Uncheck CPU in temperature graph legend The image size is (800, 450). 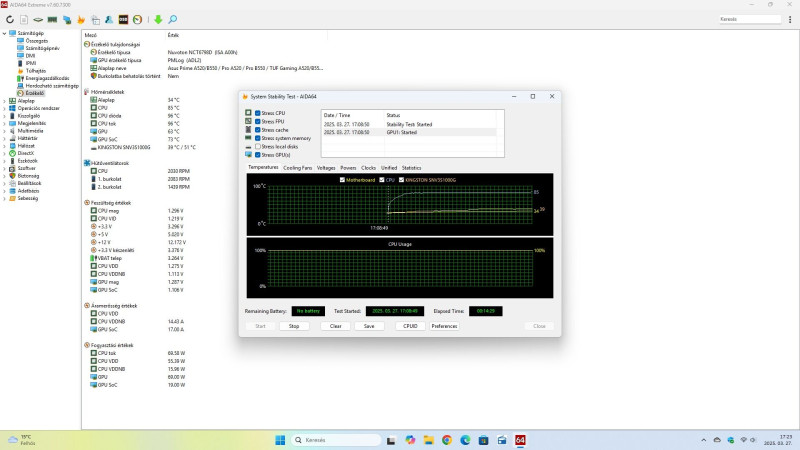(x=382, y=180)
